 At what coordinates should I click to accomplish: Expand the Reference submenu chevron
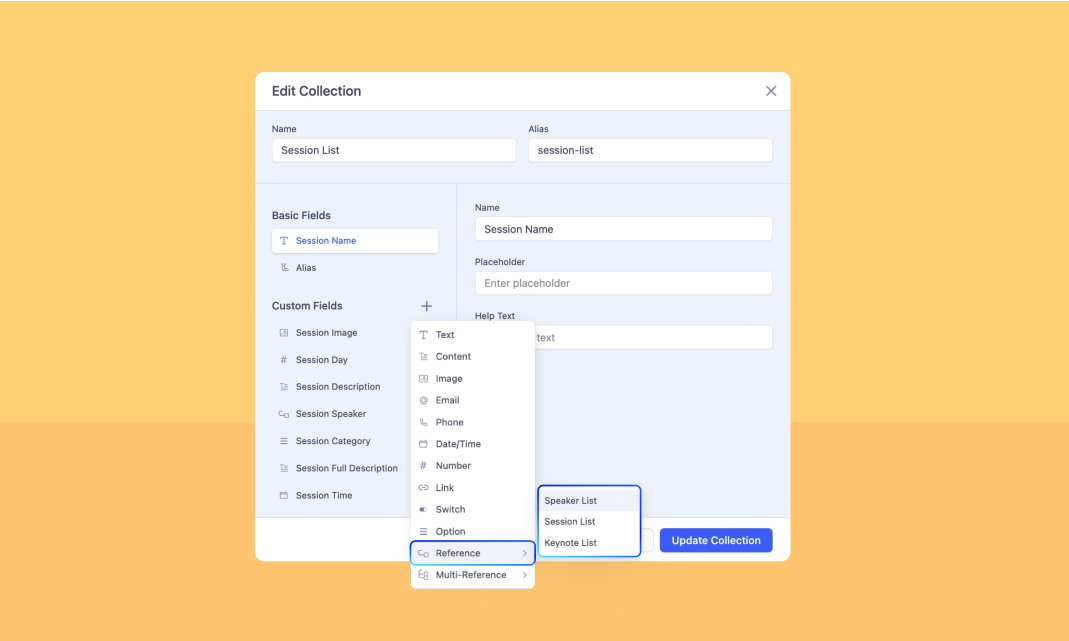click(524, 553)
